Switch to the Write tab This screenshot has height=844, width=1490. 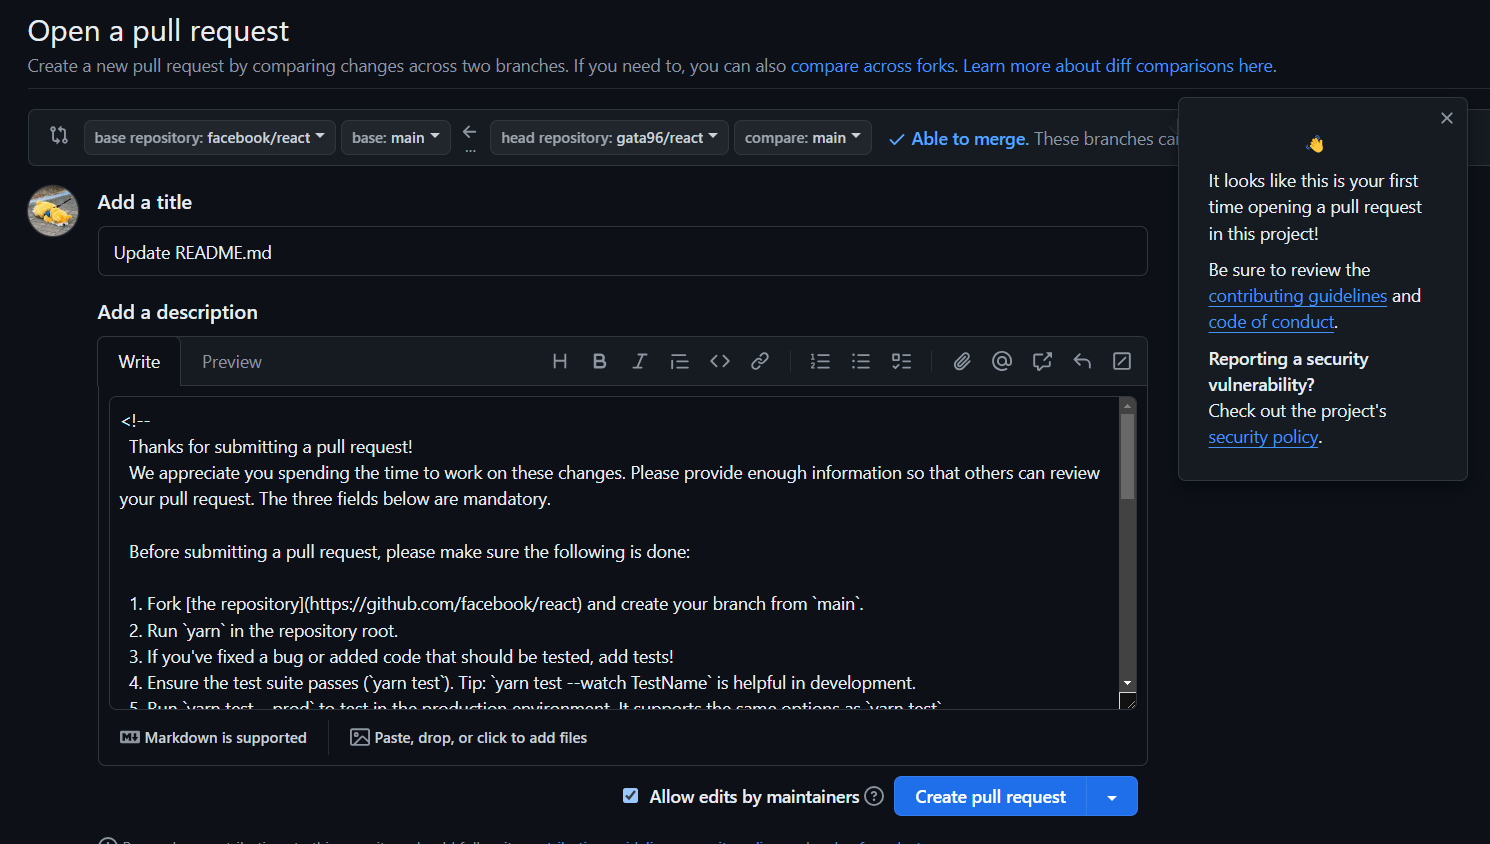tap(139, 362)
